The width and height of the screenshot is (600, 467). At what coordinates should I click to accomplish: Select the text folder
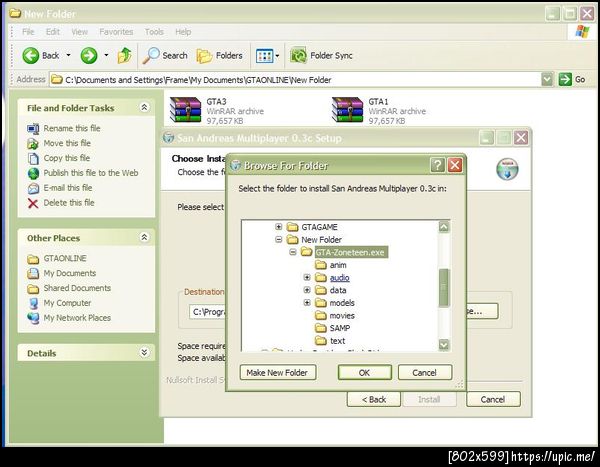click(x=337, y=341)
